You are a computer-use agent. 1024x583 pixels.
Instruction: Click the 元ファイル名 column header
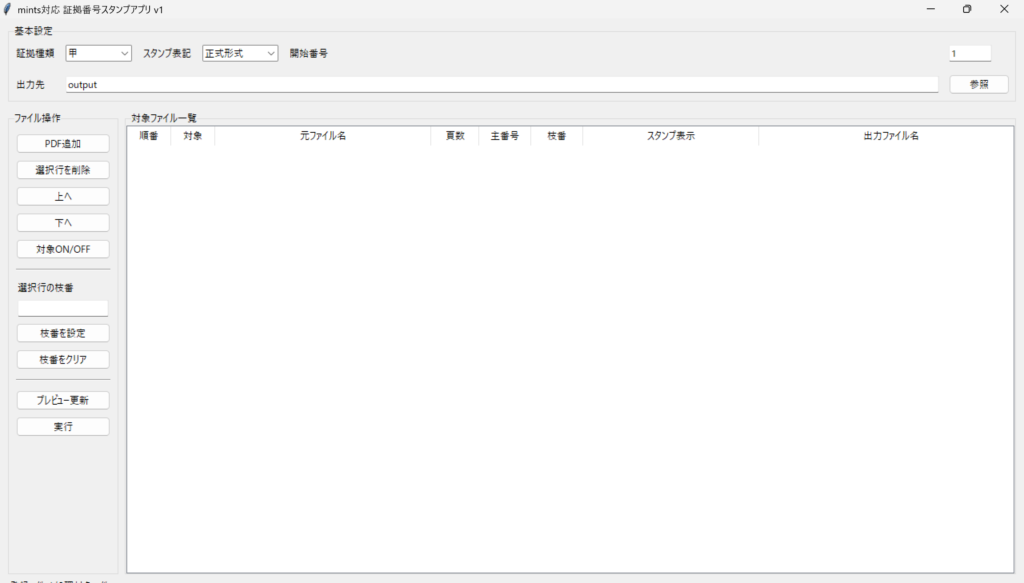pos(323,136)
